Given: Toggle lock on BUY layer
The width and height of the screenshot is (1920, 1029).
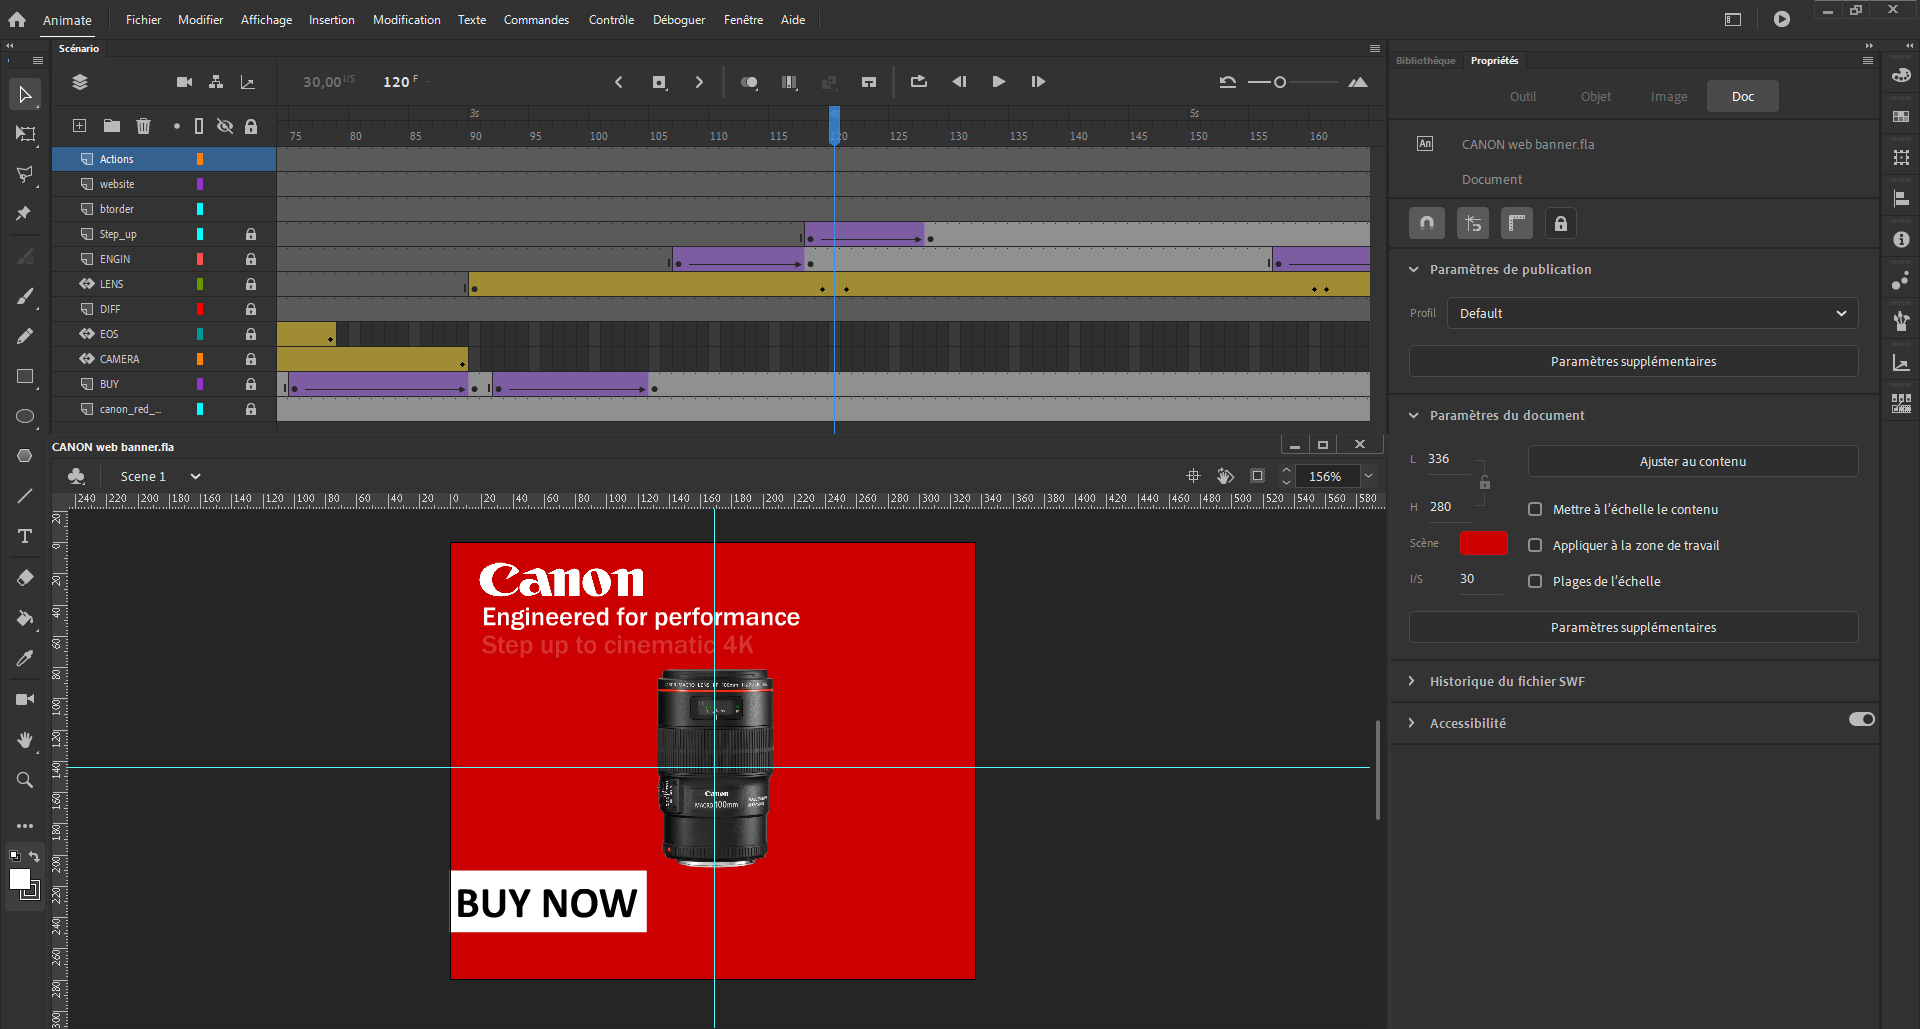Looking at the screenshot, I should [x=251, y=384].
